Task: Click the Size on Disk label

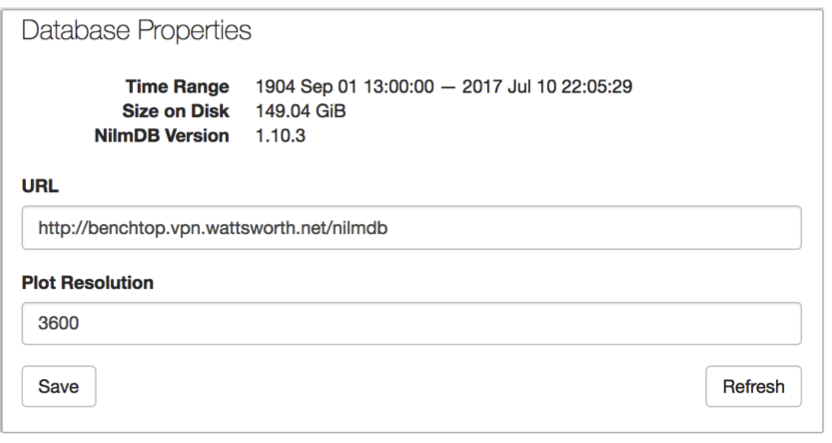Action: (176, 111)
